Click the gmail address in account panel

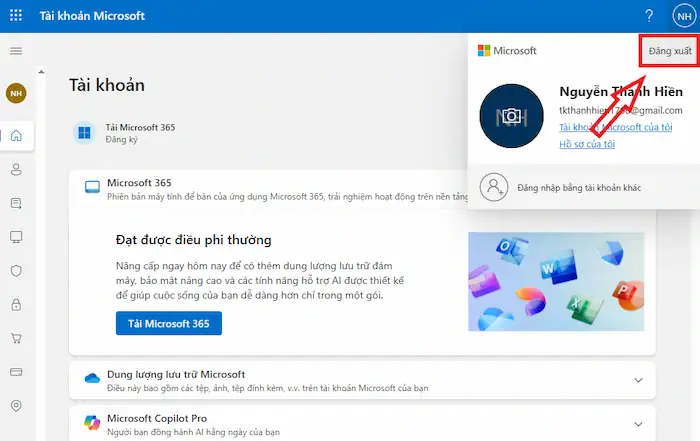coord(621,110)
